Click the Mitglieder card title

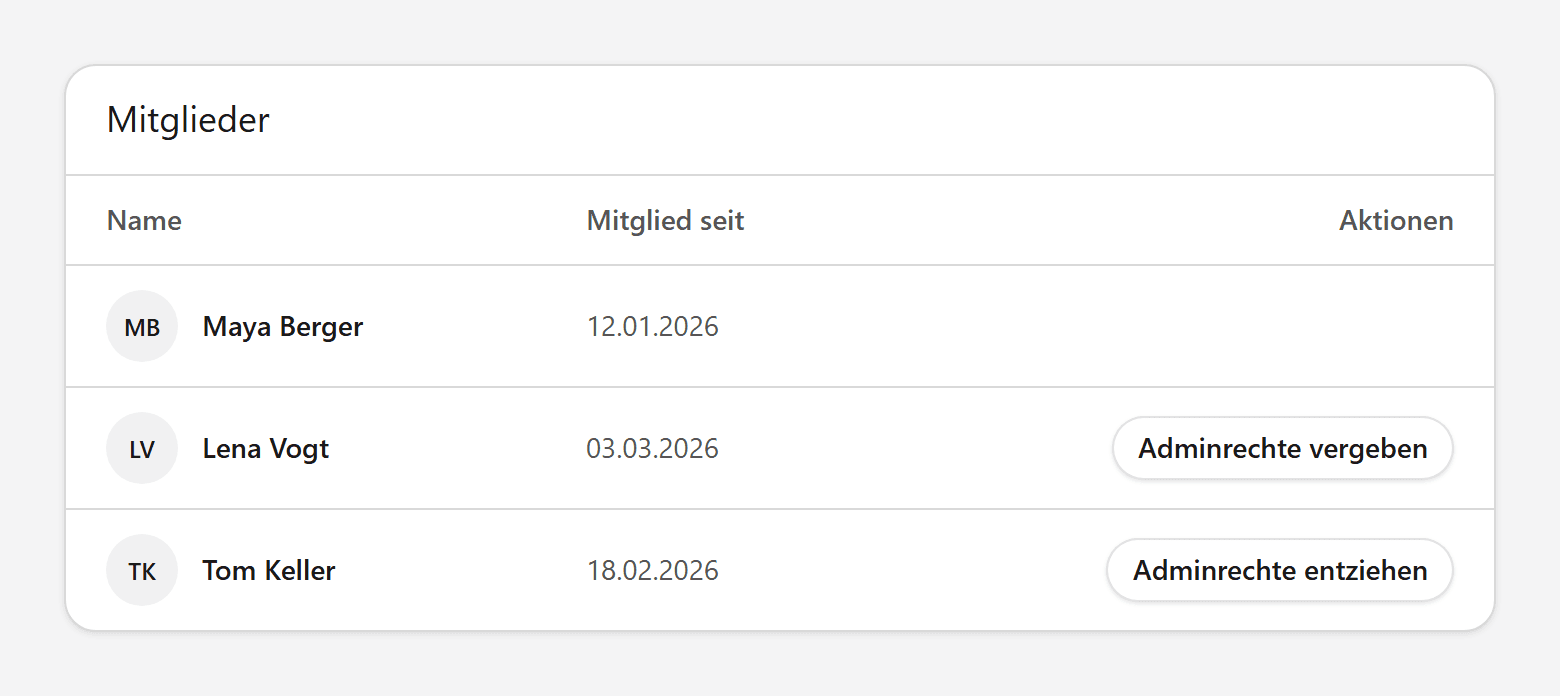point(188,120)
